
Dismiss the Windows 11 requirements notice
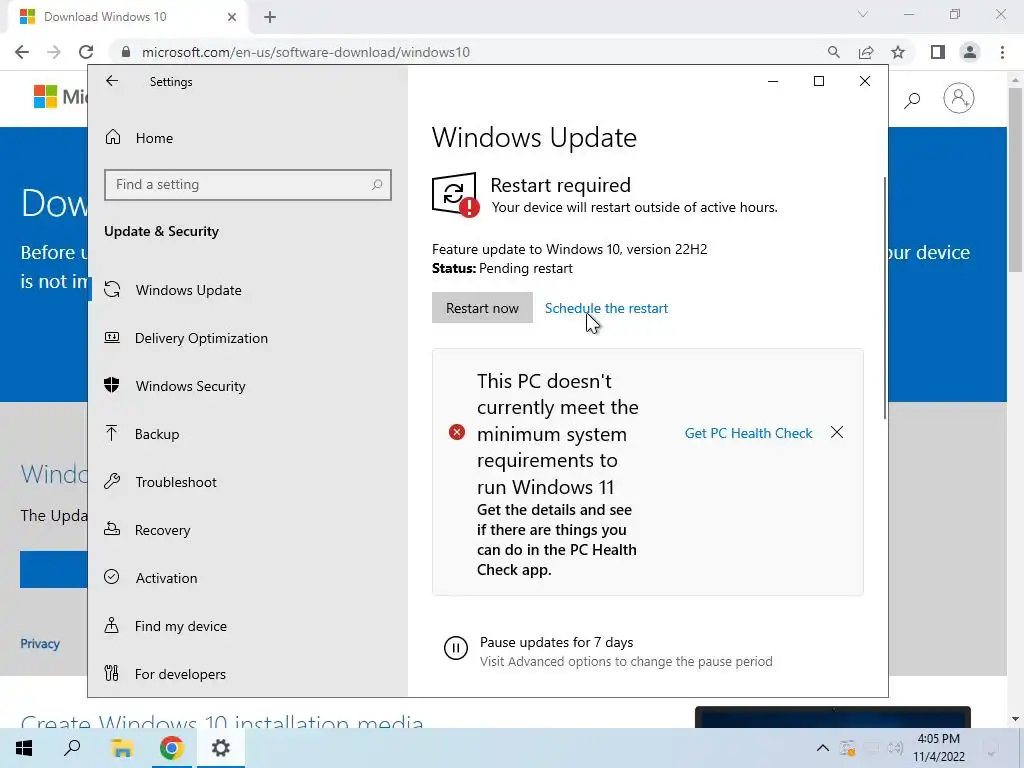tap(837, 432)
